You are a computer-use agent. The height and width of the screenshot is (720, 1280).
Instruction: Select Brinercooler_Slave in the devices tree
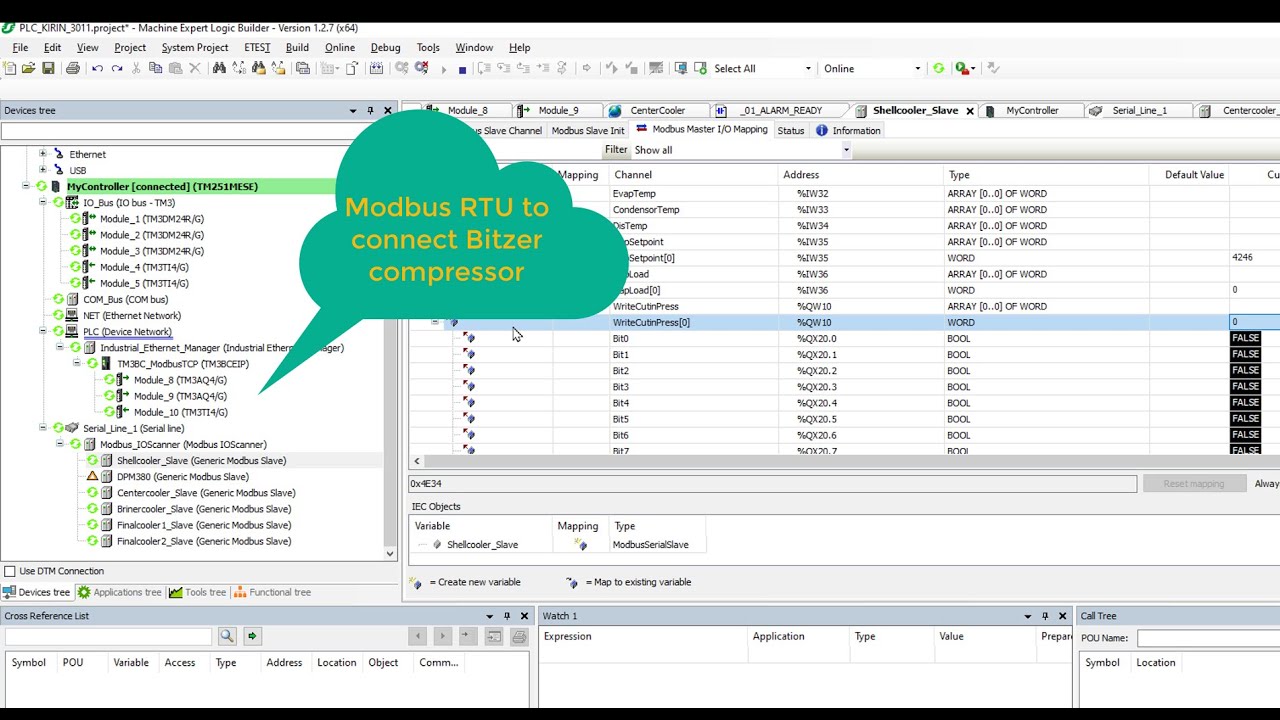[204, 509]
